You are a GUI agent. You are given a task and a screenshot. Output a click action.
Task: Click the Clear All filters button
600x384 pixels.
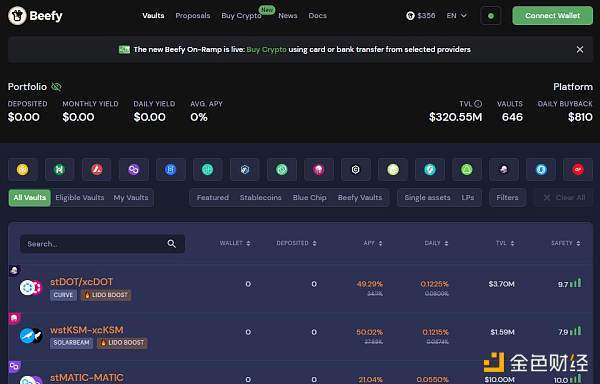coord(564,198)
